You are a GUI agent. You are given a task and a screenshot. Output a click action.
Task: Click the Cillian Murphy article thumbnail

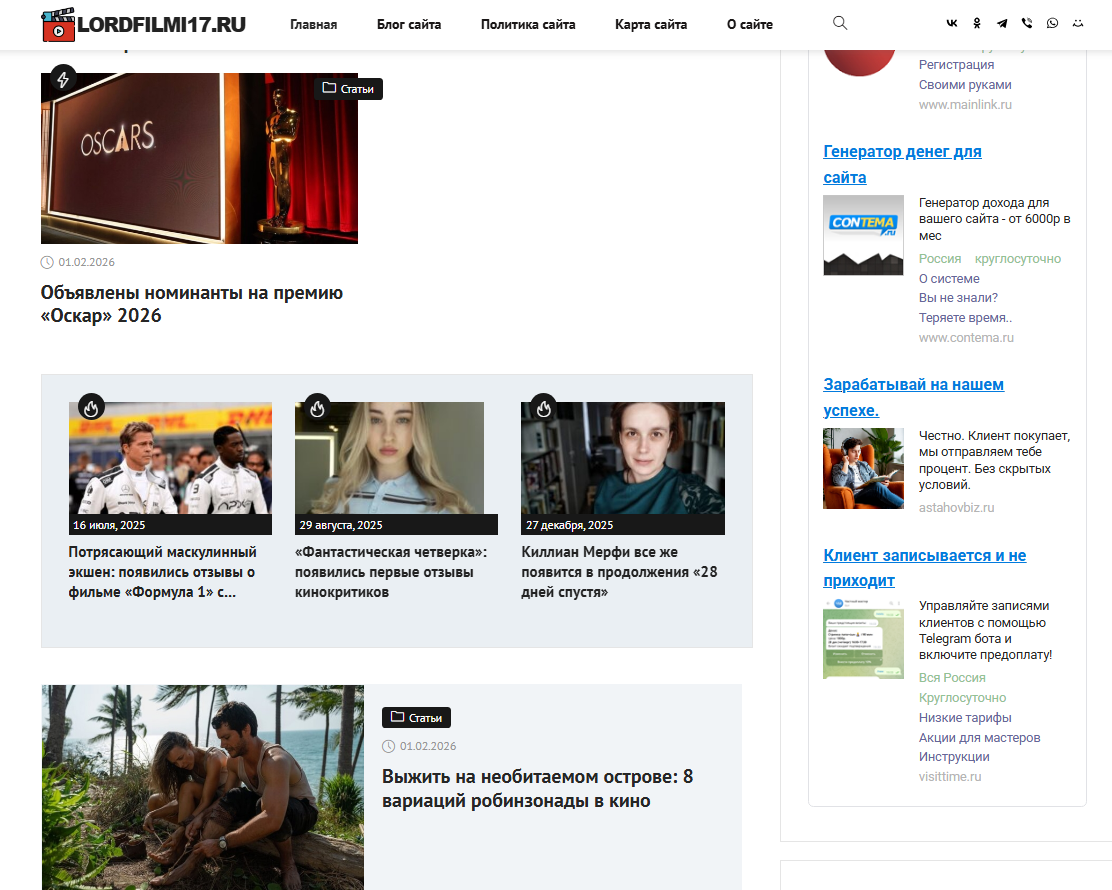pyautogui.click(x=623, y=458)
